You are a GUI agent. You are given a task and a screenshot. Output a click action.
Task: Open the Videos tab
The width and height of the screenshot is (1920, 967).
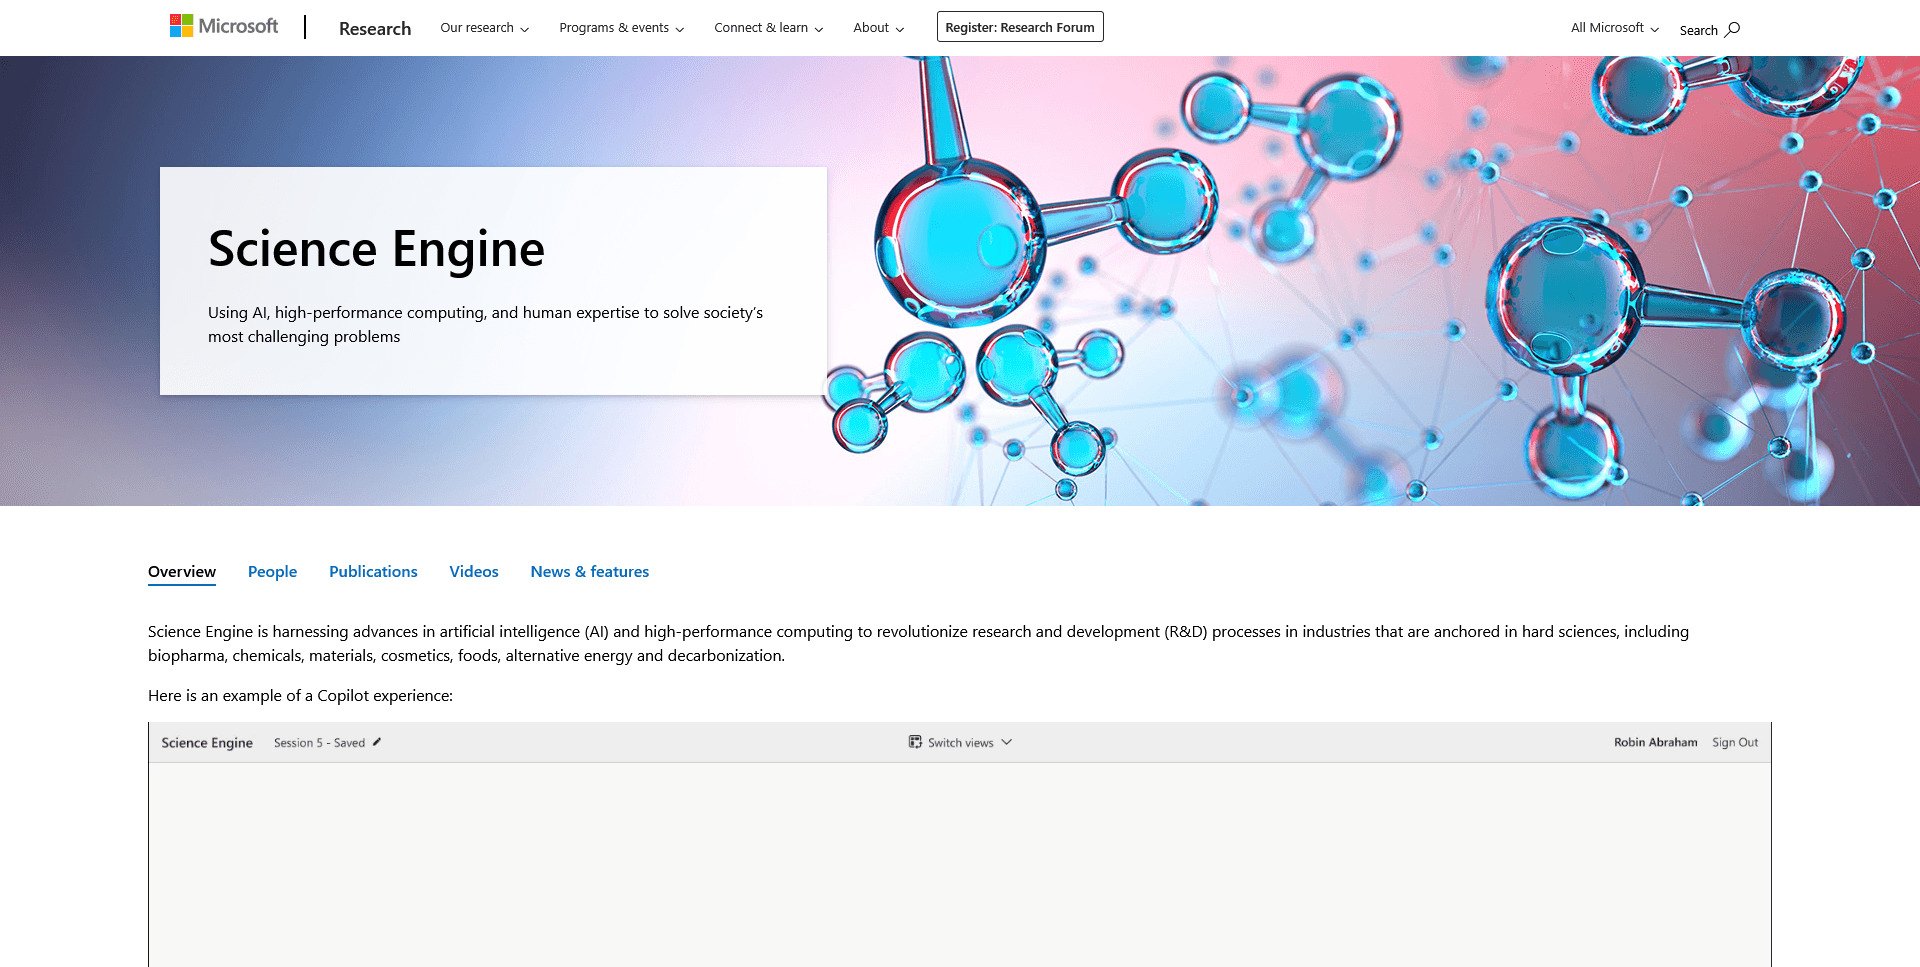474,572
